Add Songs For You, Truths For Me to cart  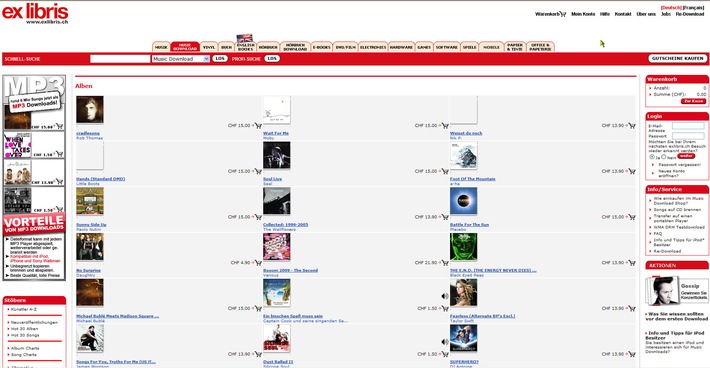(x=258, y=354)
